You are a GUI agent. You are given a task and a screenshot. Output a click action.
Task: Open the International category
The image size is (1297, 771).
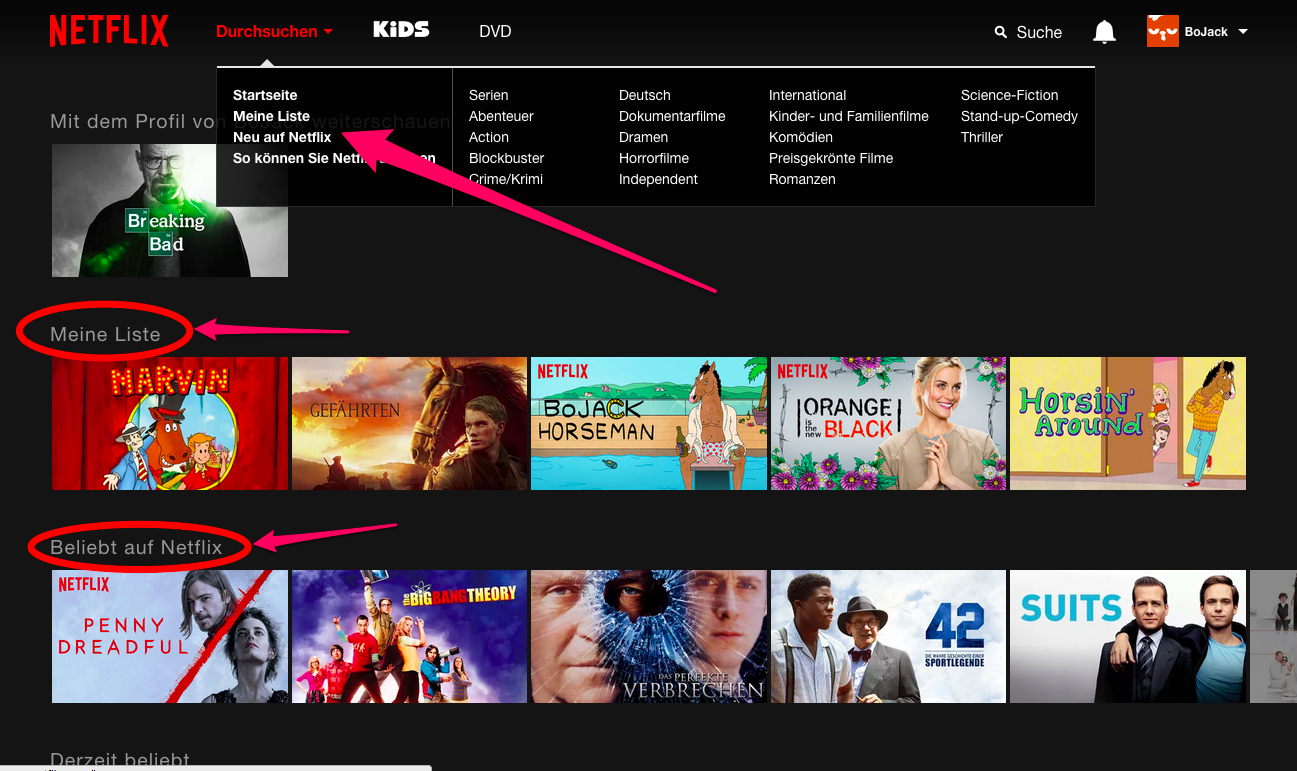coord(807,95)
